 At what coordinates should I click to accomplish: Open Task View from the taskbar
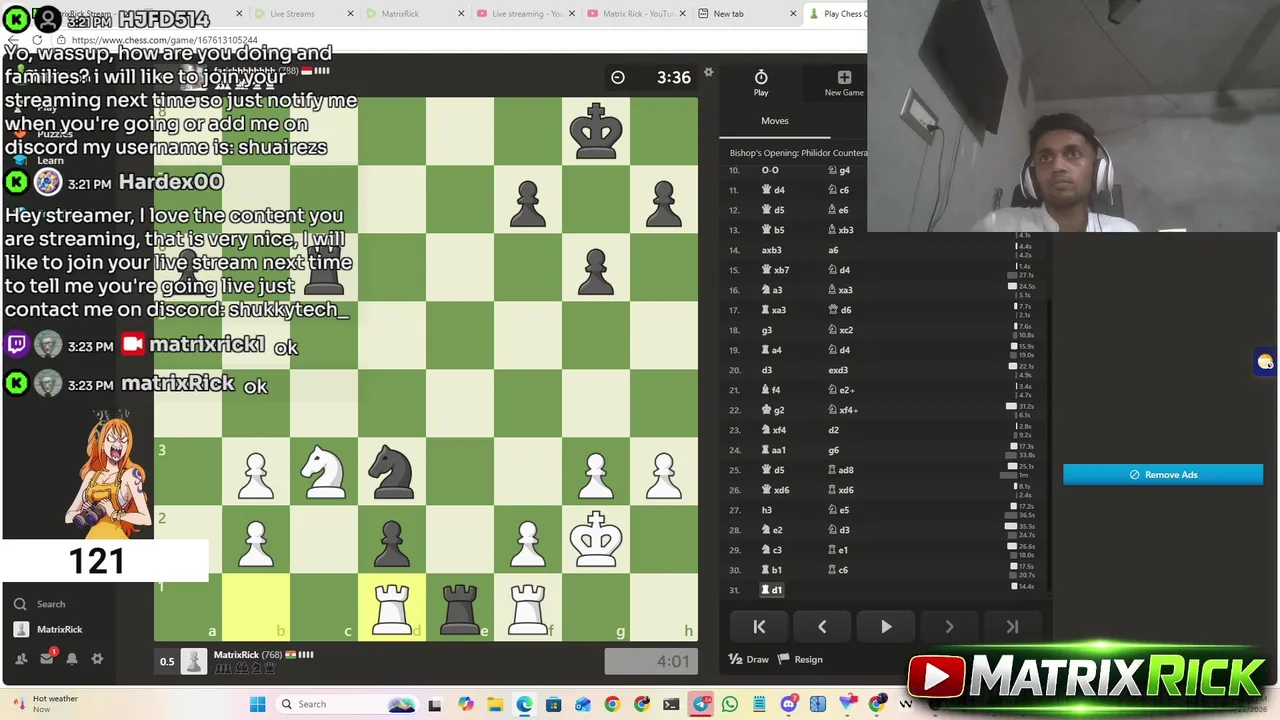(x=435, y=704)
